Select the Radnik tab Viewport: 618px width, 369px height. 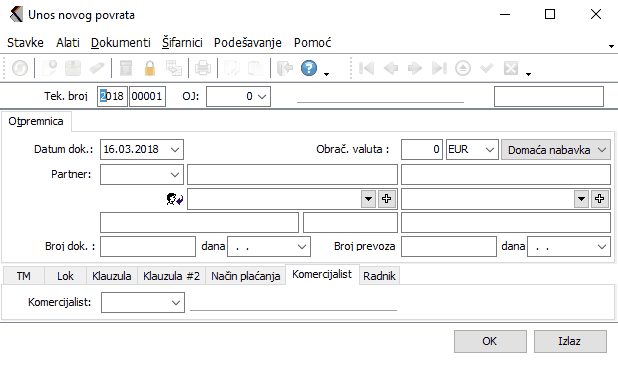379,276
